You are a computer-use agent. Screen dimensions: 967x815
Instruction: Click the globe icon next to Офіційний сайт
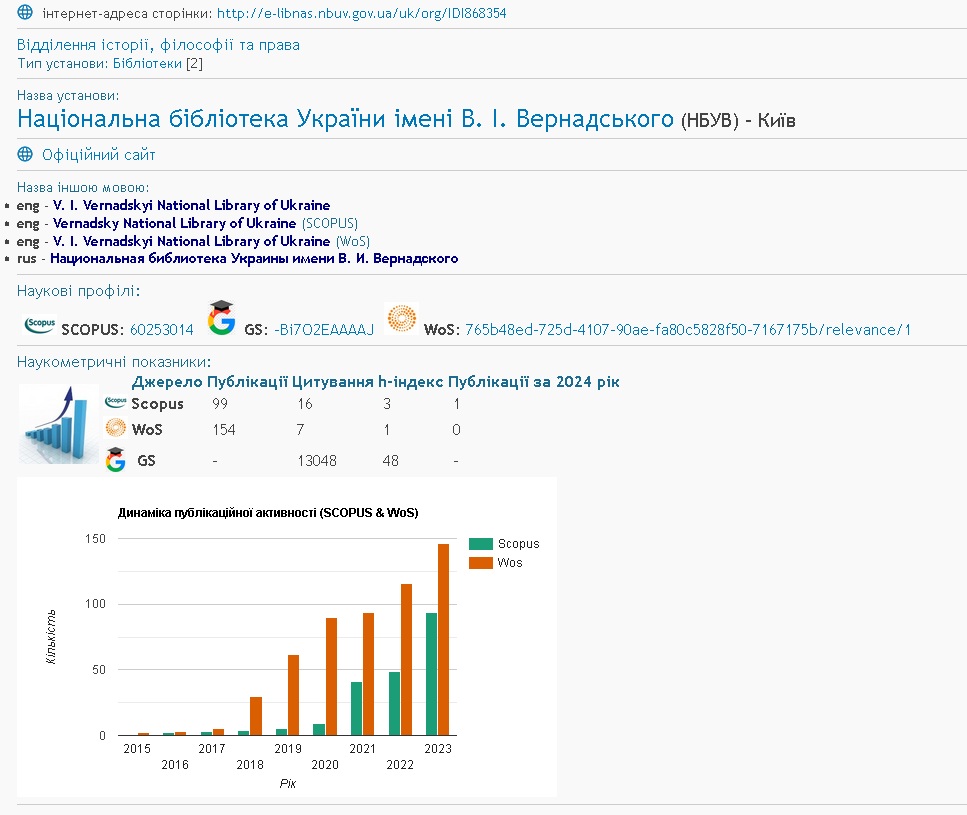[x=25, y=154]
